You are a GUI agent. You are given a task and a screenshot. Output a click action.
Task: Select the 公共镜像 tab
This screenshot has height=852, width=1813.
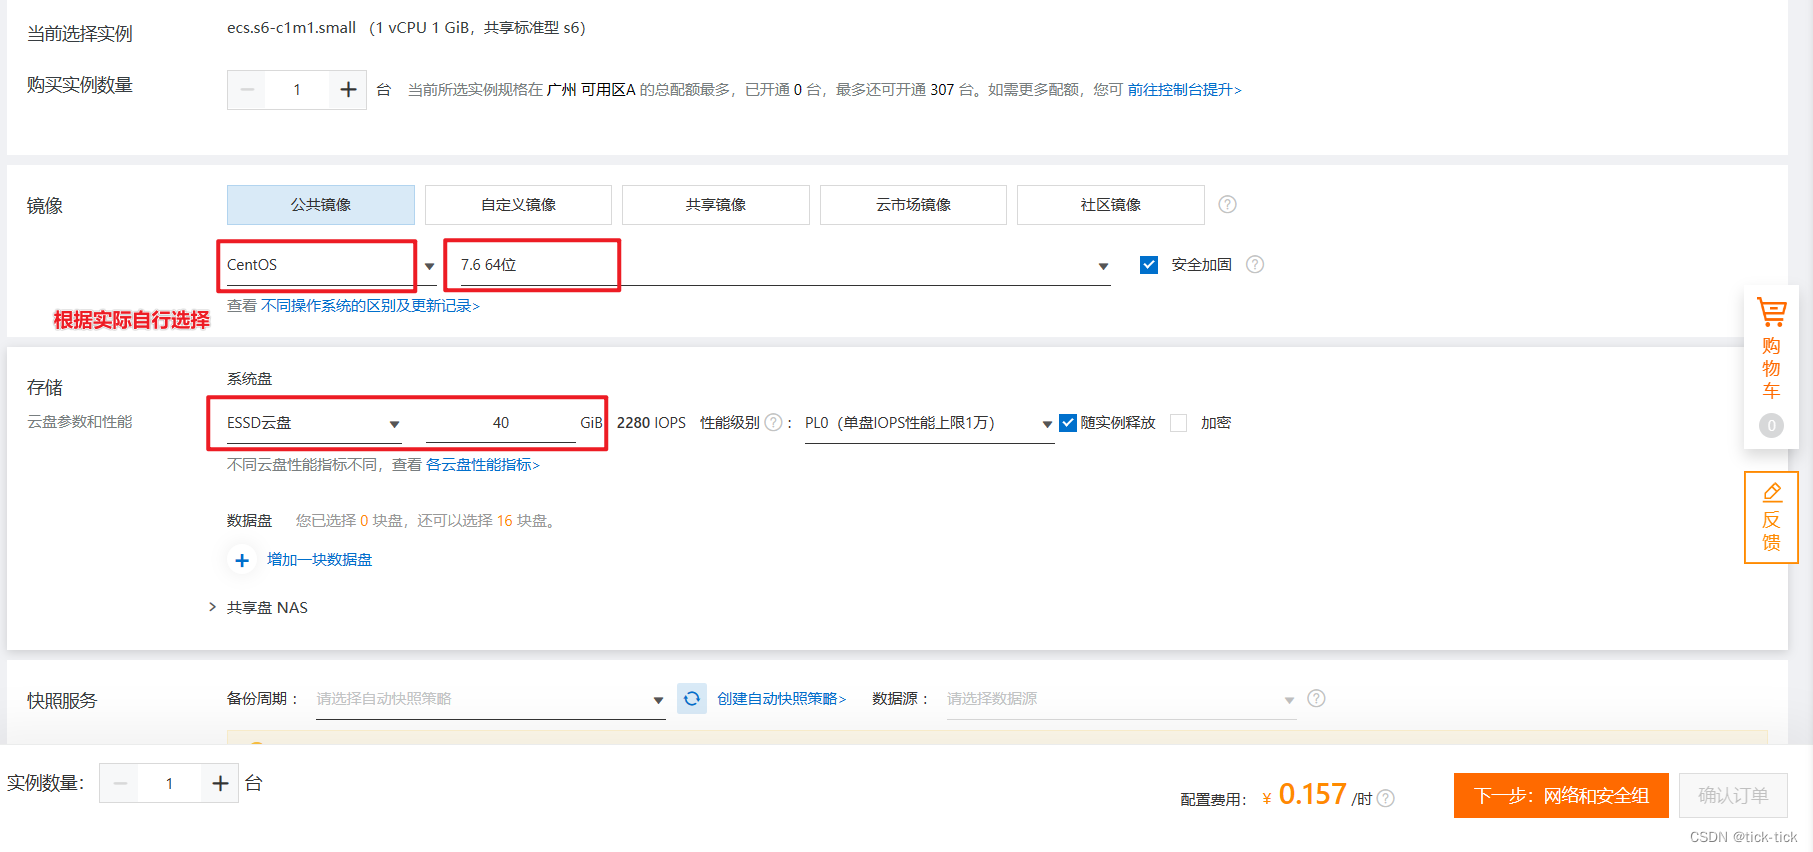pos(321,205)
